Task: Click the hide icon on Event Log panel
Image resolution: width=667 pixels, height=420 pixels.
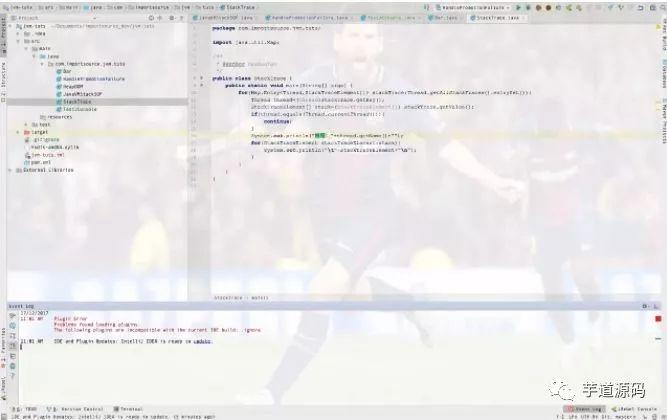Action: (654, 306)
